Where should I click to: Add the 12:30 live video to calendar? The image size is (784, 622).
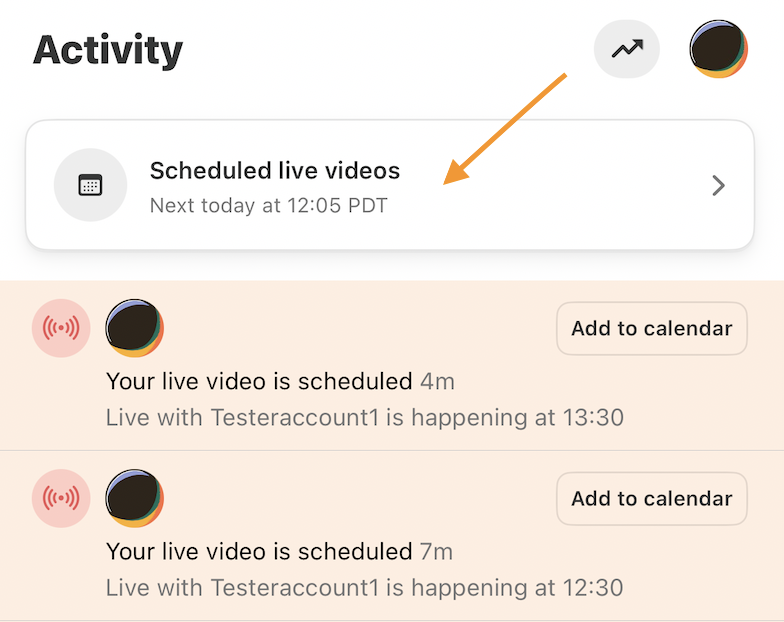pos(652,498)
